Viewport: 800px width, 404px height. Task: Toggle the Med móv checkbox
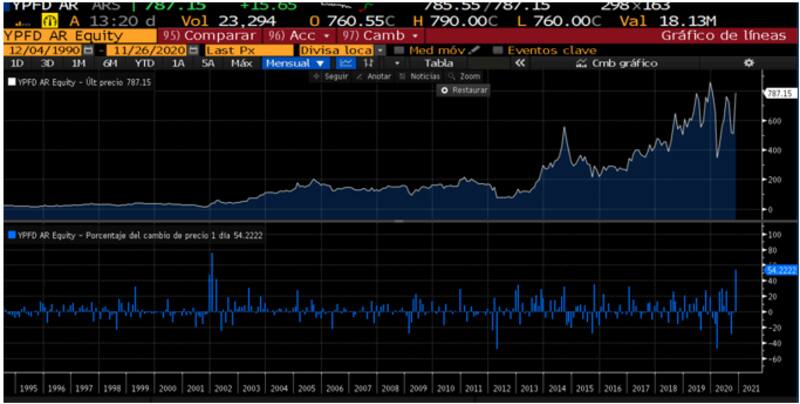(398, 50)
